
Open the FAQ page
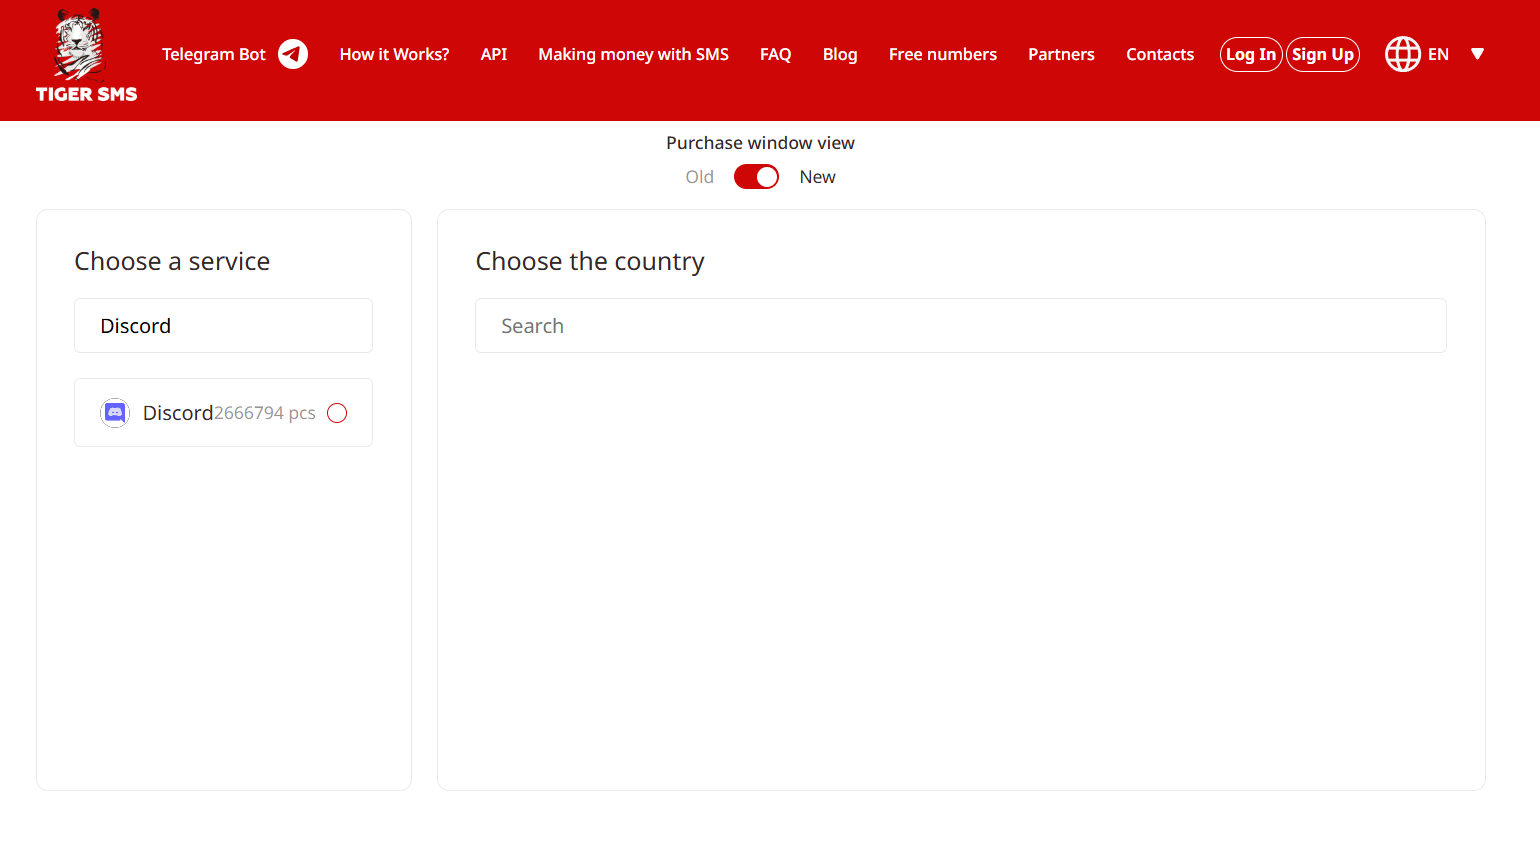776,54
